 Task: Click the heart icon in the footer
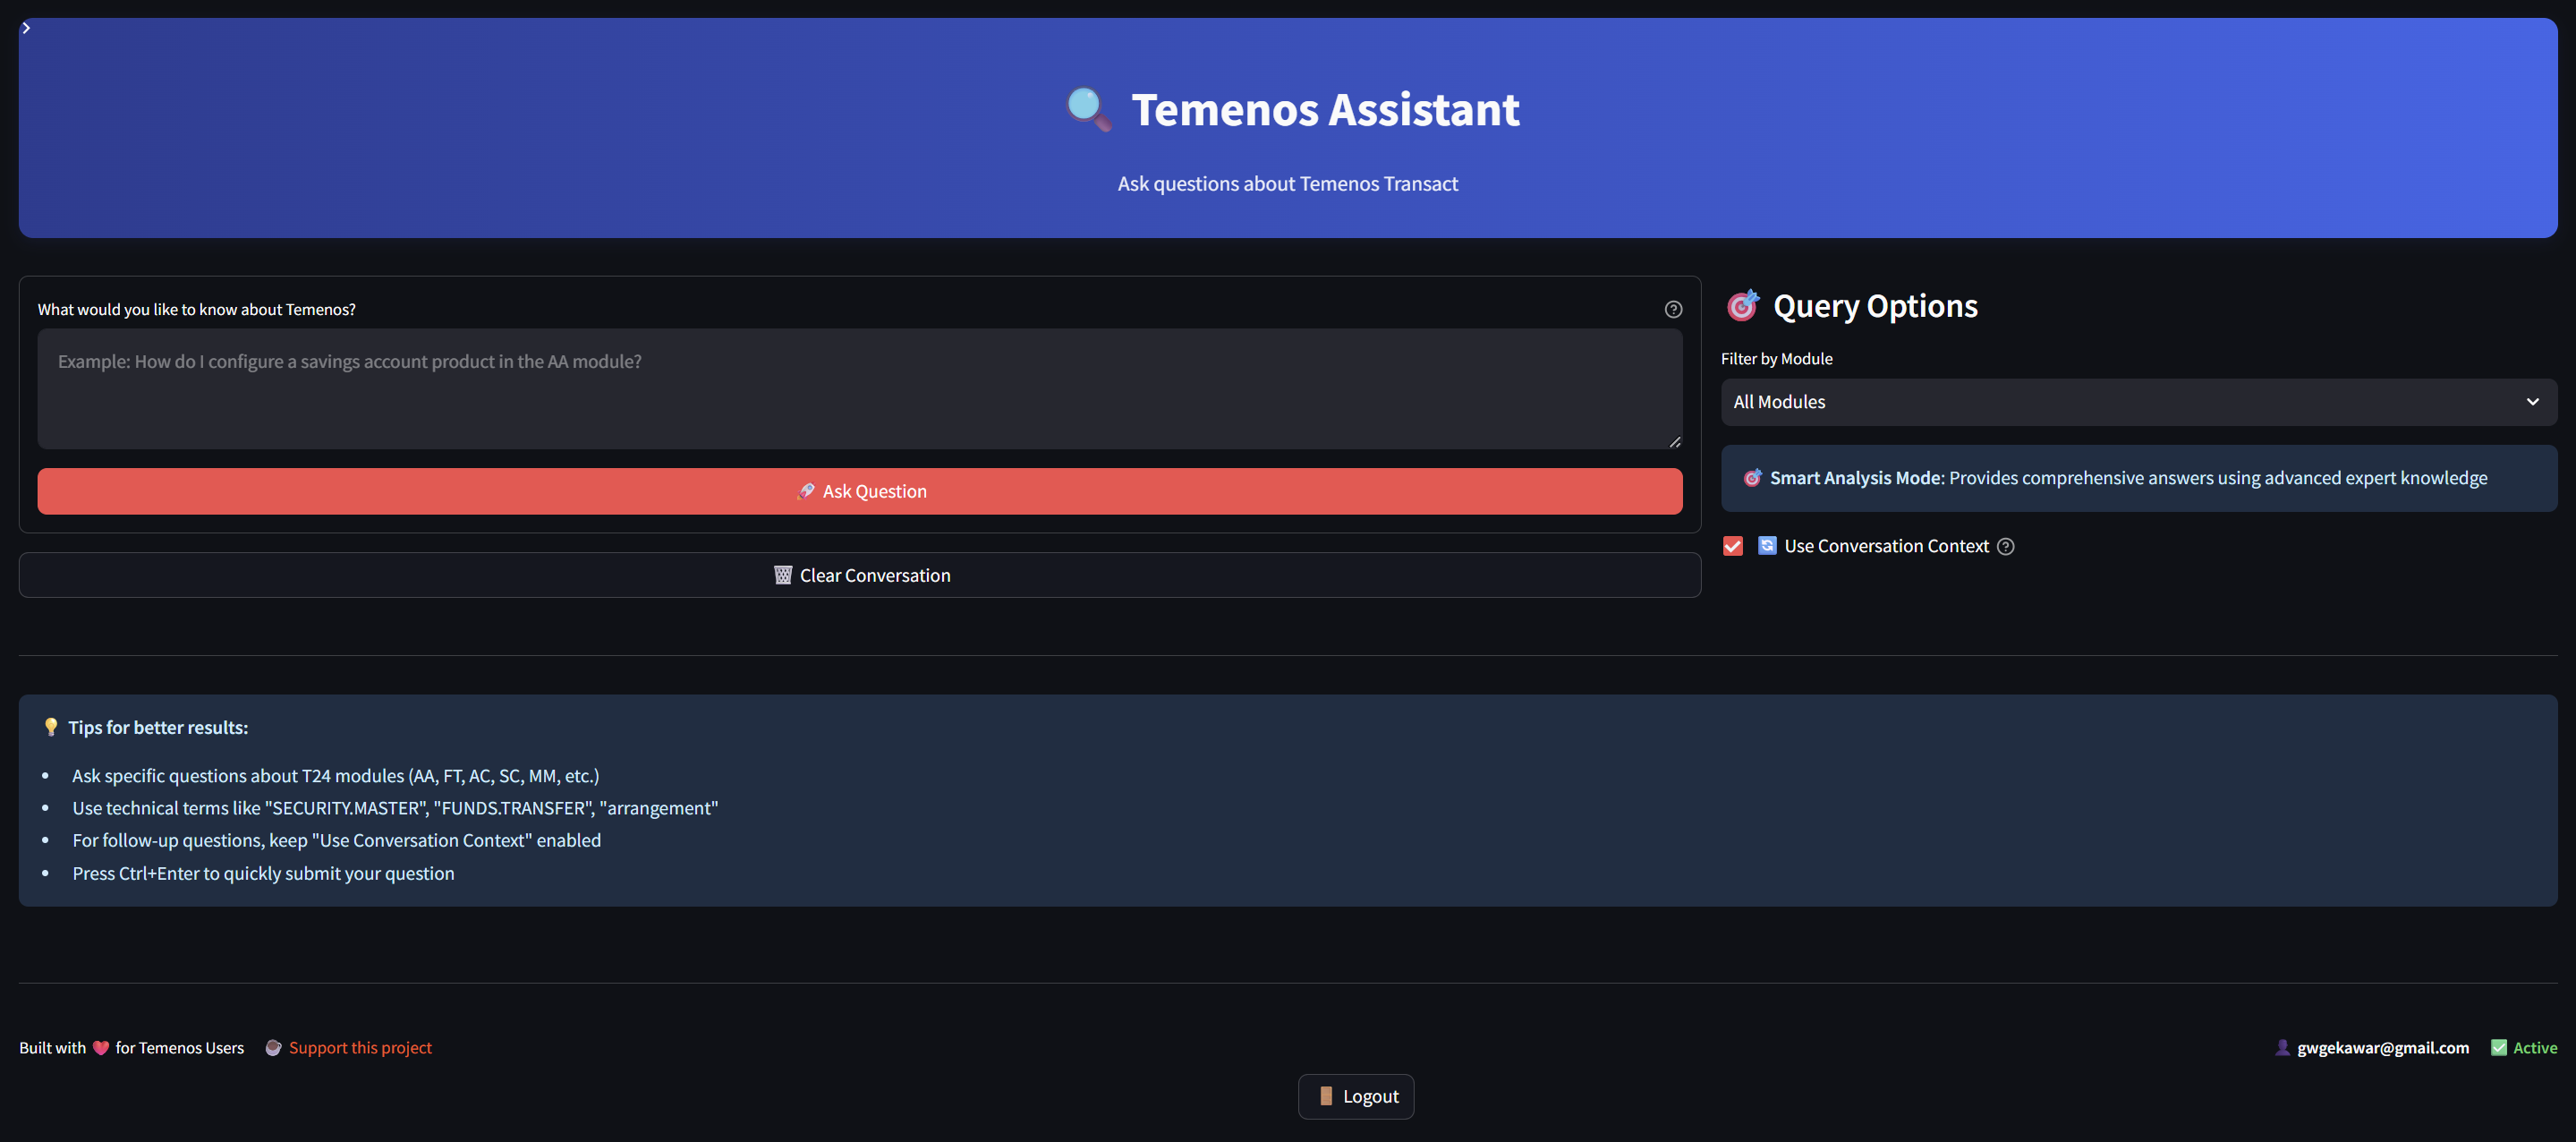pos(101,1048)
